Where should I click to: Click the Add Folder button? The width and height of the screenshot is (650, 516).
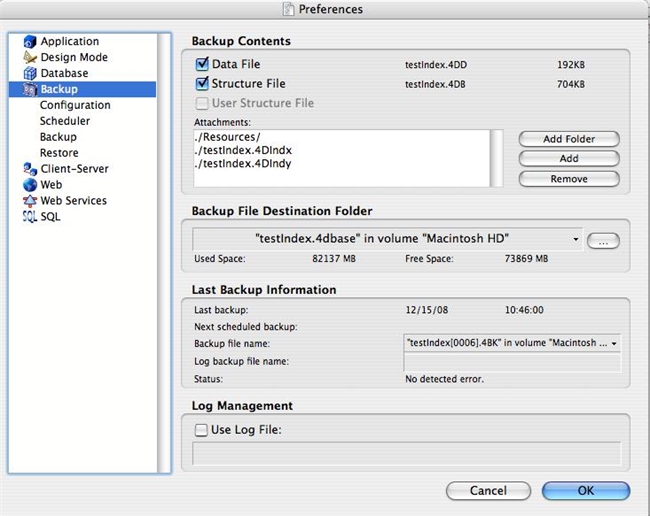point(568,139)
